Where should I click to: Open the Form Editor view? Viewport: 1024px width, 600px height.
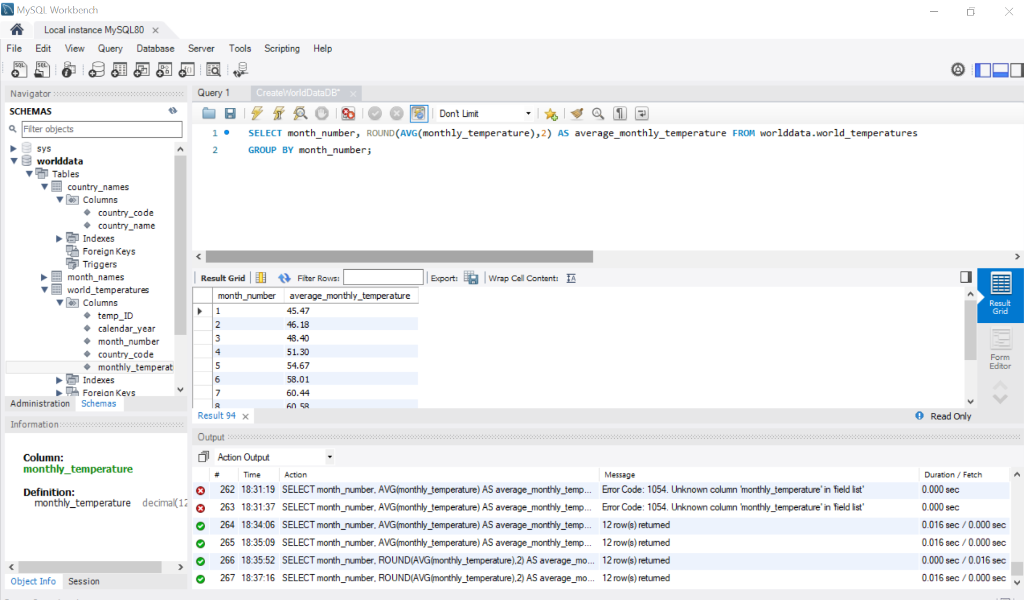click(x=999, y=349)
